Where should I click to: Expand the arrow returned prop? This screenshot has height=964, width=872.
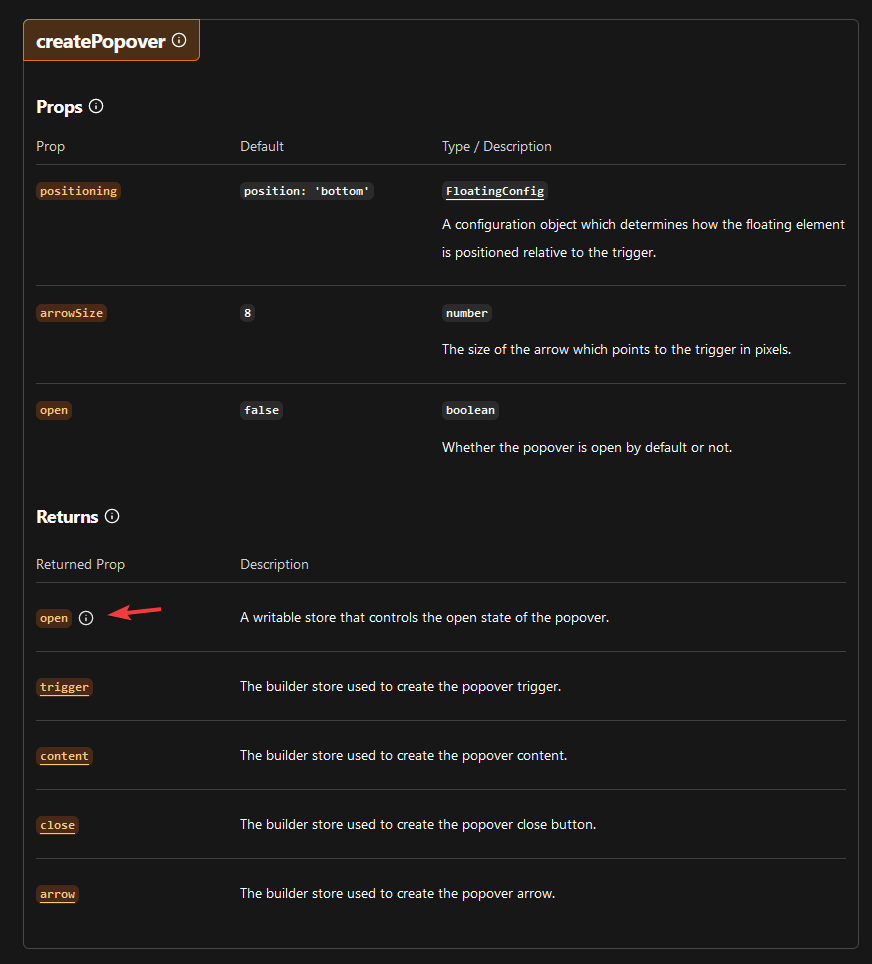(x=57, y=894)
